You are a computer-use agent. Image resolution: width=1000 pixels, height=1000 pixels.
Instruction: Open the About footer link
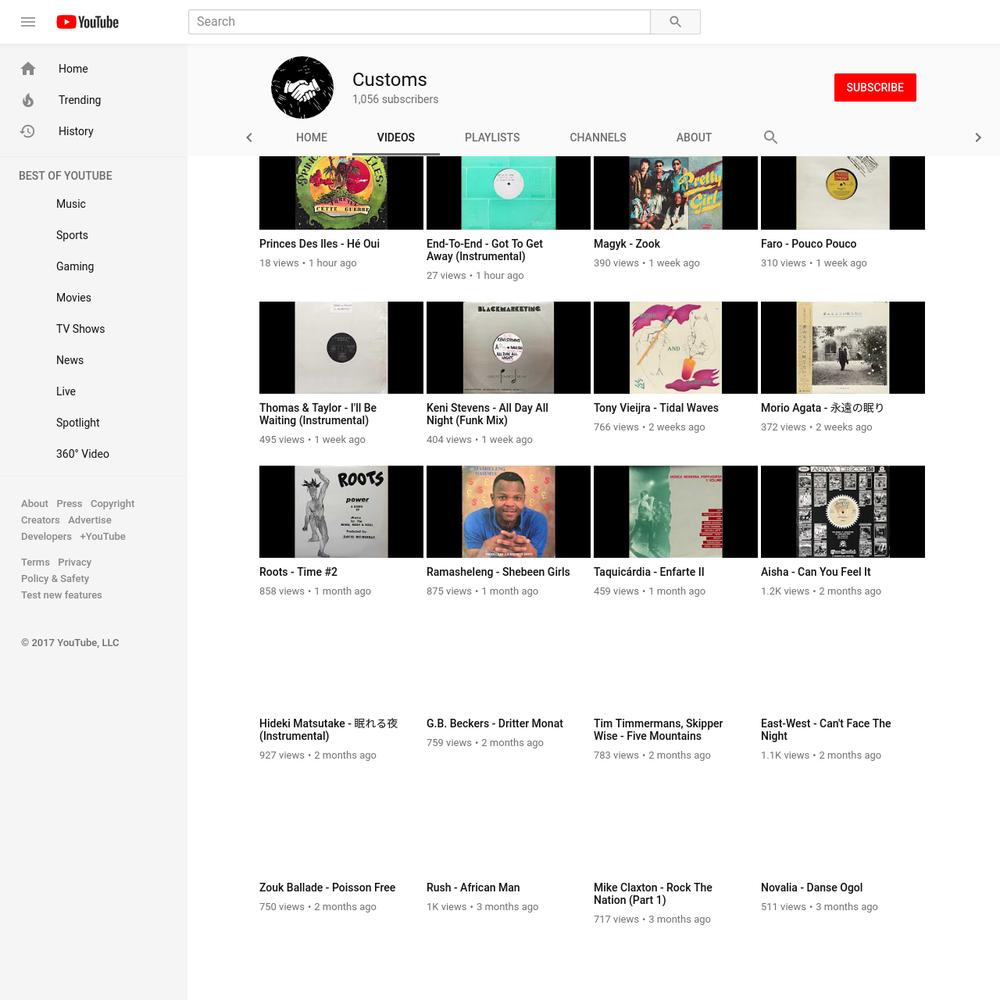(34, 504)
